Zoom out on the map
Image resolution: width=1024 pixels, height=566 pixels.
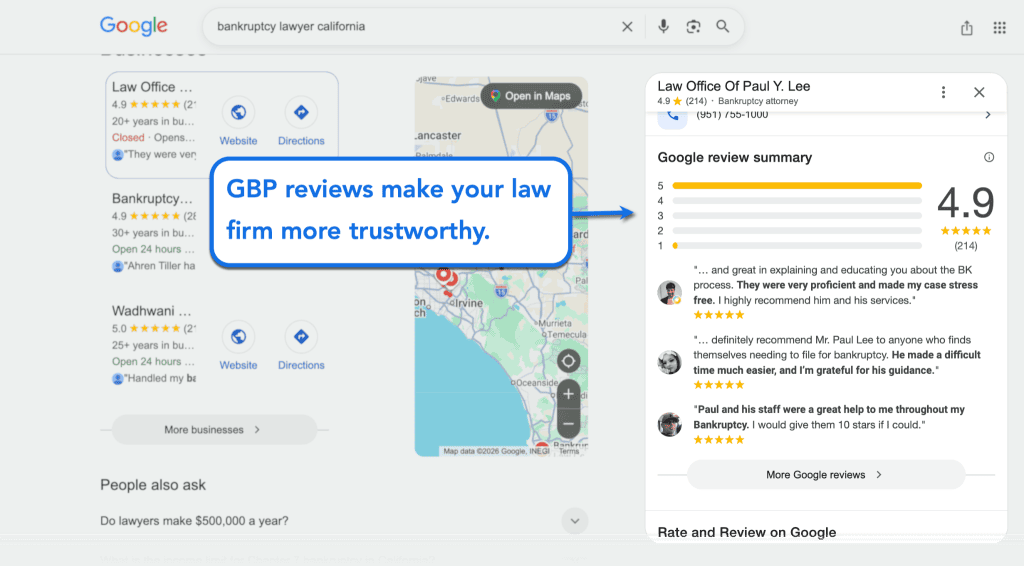(568, 424)
